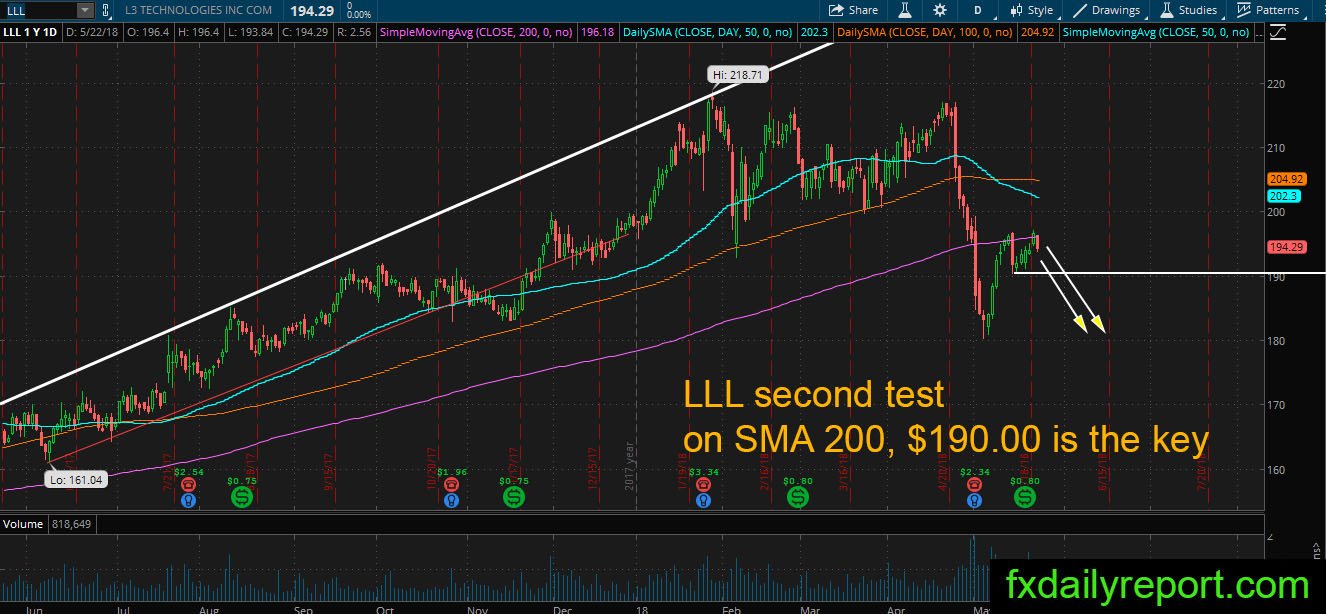
Task: Open the D timeframe selector
Action: tap(980, 10)
